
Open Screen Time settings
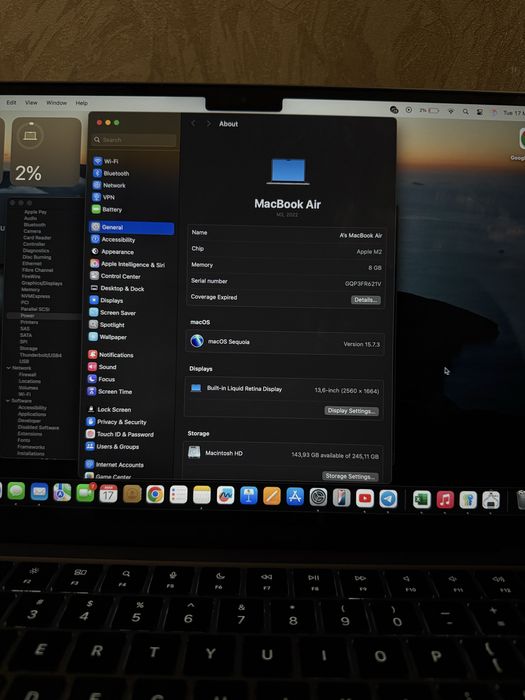point(110,392)
